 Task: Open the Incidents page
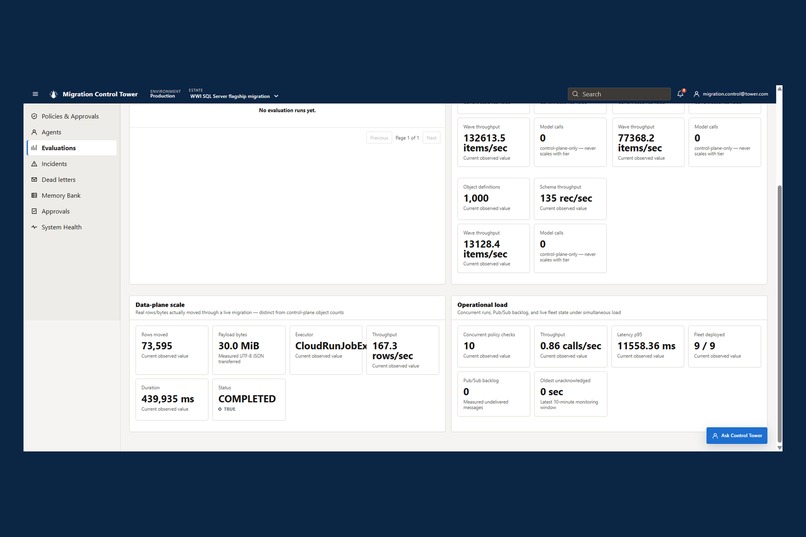[x=72, y=163]
